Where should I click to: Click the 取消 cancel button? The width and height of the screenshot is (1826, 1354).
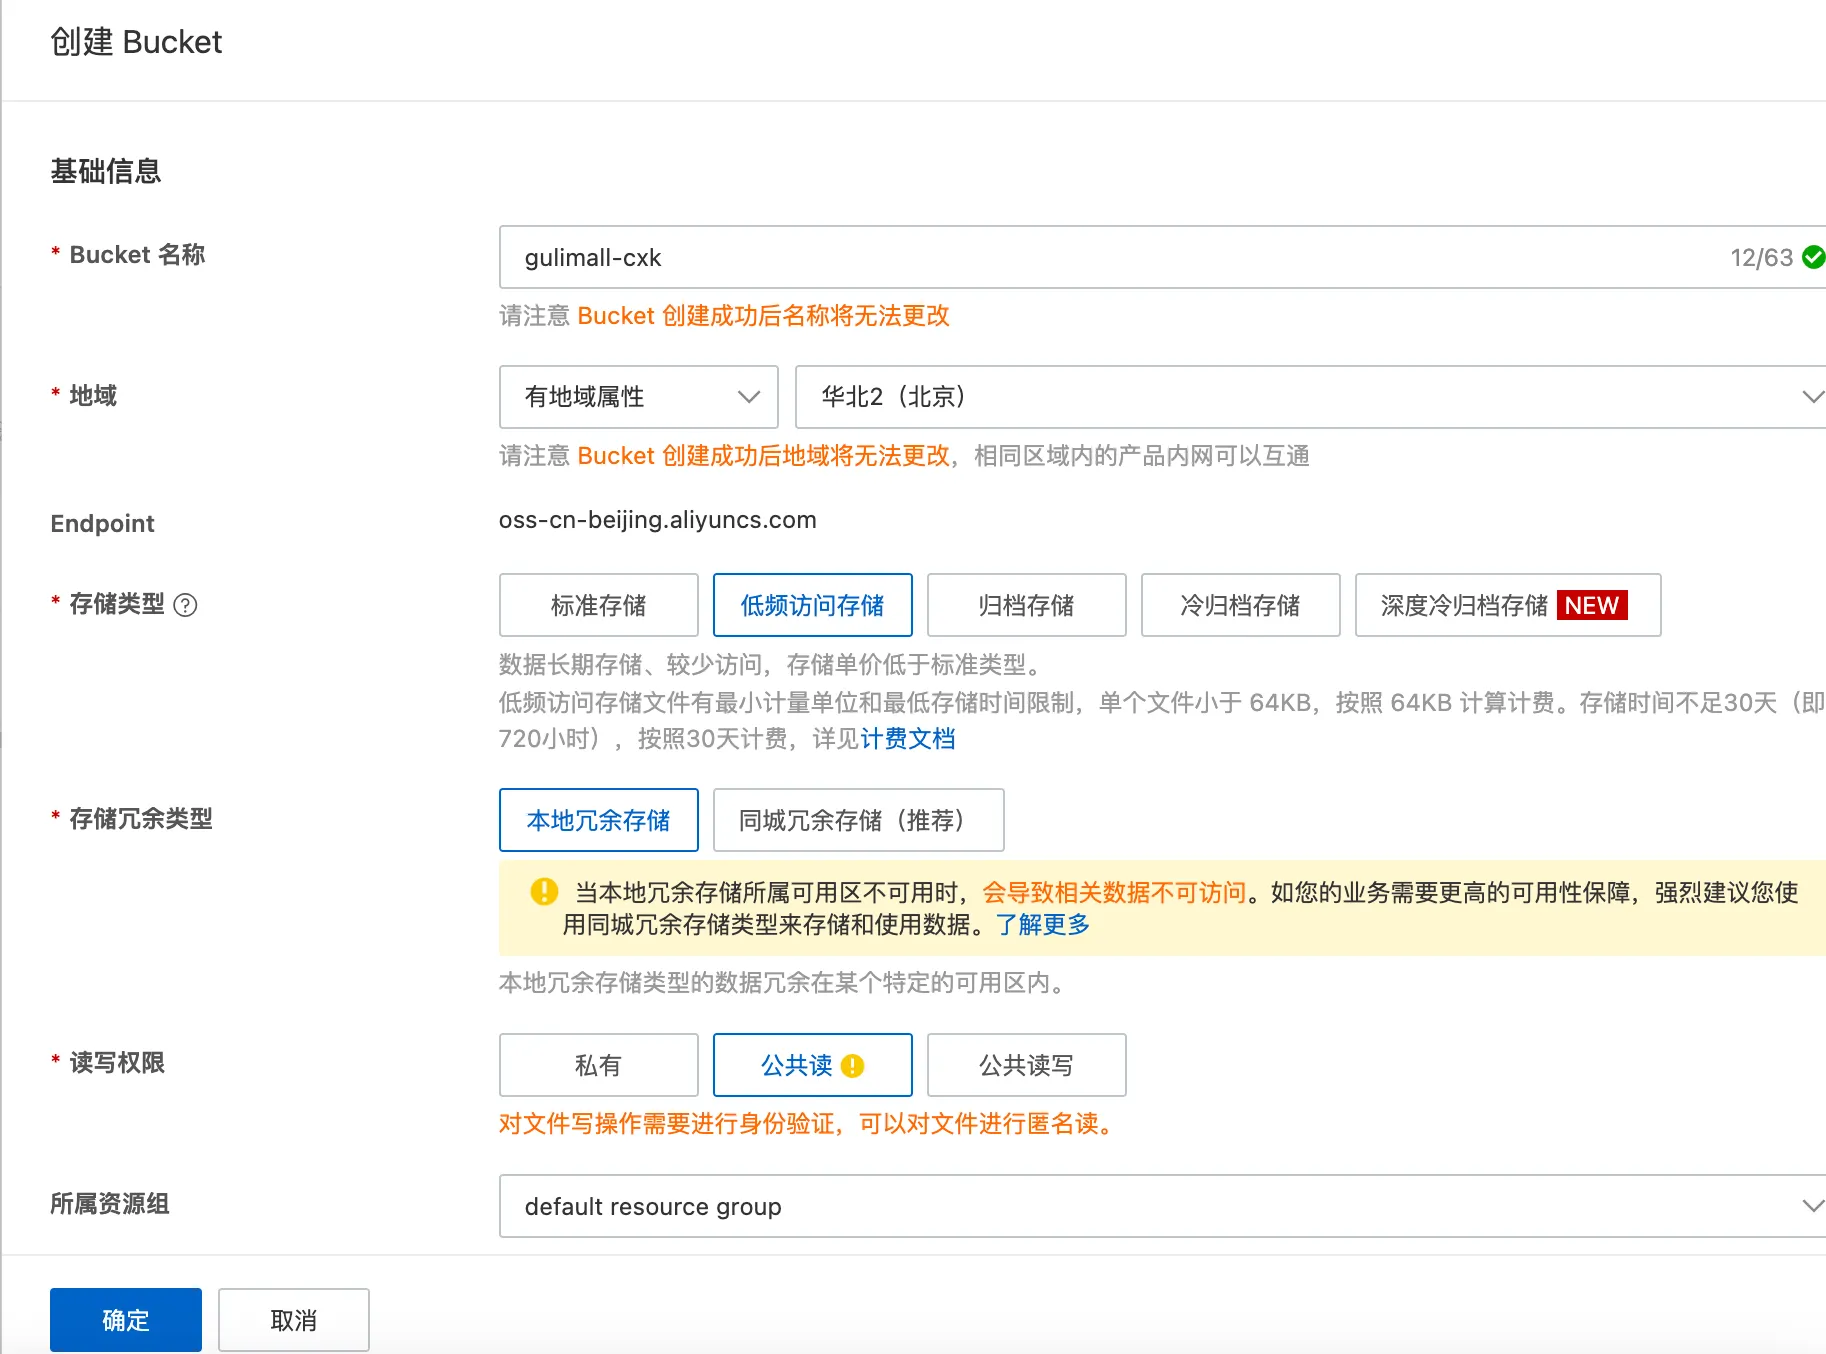[x=294, y=1320]
